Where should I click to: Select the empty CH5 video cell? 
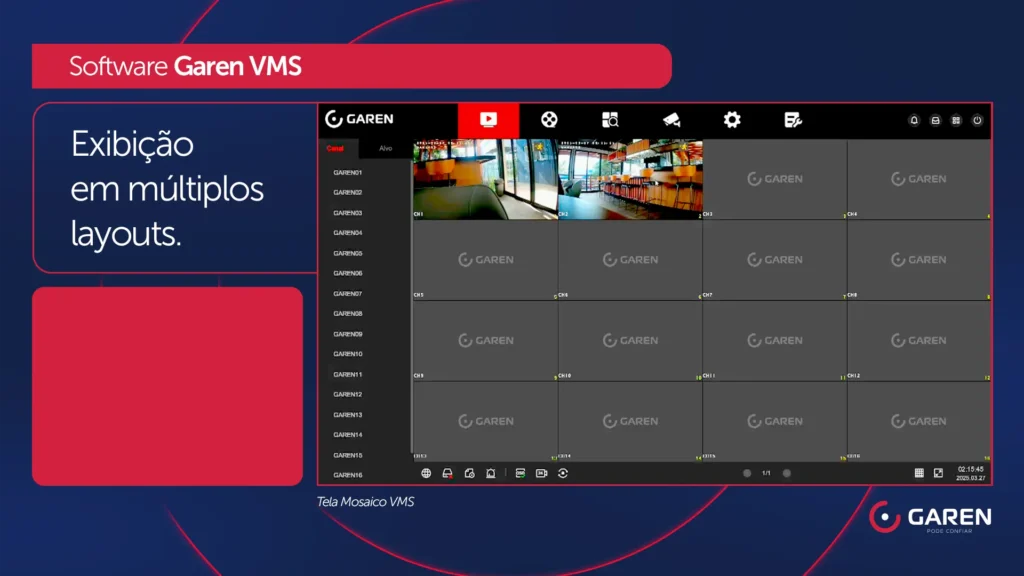(485, 260)
